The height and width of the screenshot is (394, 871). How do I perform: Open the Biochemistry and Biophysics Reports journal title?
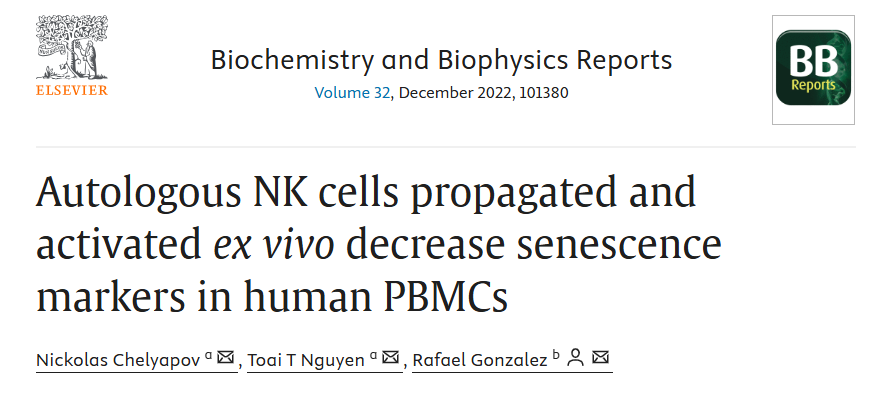click(441, 59)
